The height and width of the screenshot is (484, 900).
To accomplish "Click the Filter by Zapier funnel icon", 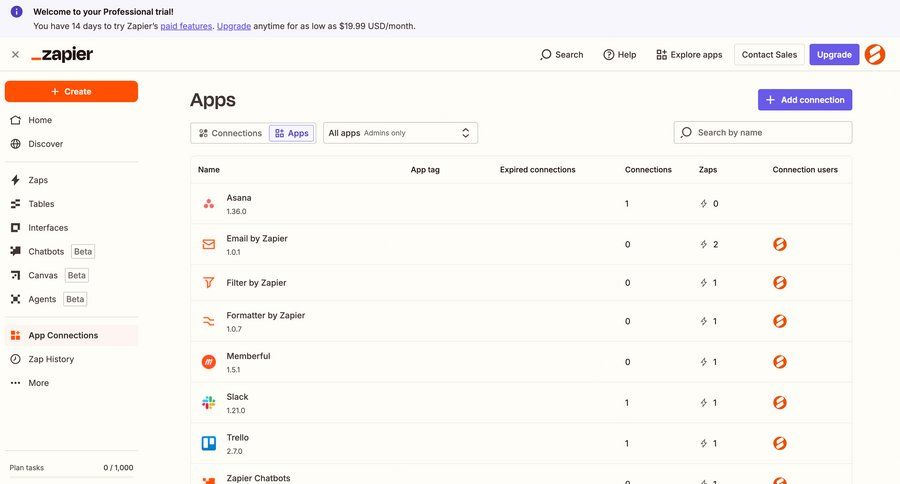I will click(208, 282).
